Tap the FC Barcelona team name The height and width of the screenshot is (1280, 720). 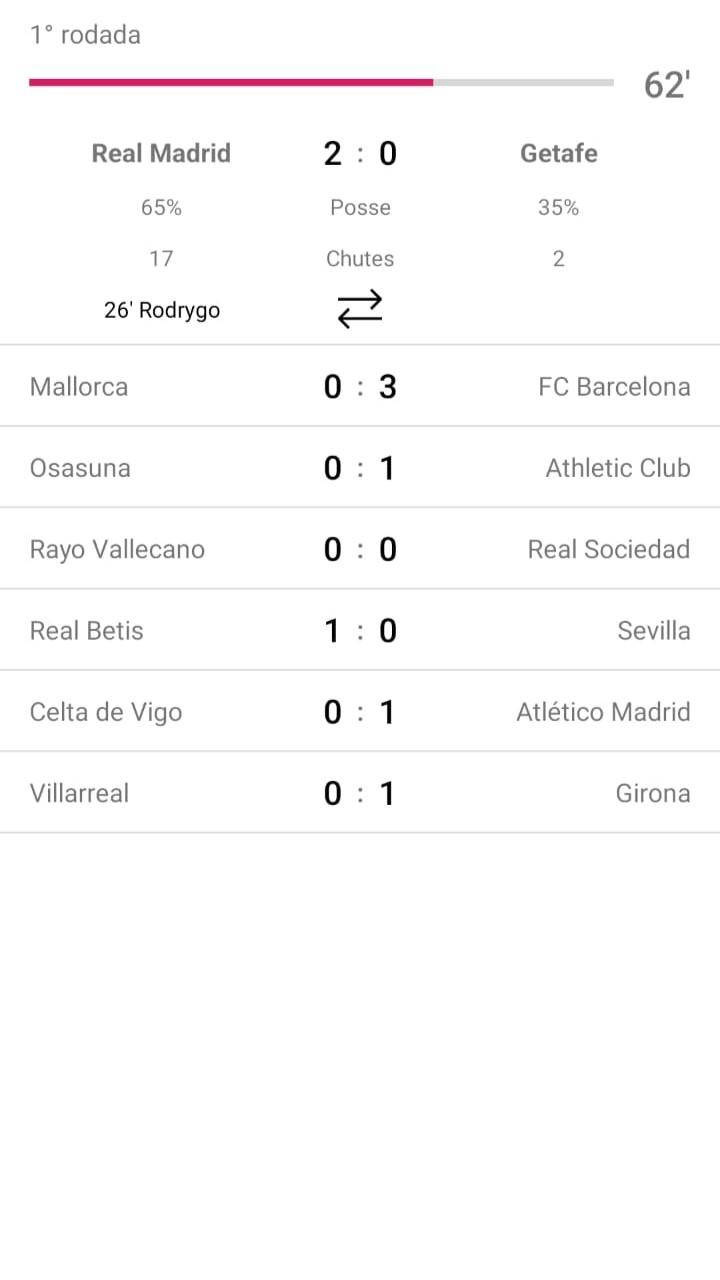(x=613, y=387)
